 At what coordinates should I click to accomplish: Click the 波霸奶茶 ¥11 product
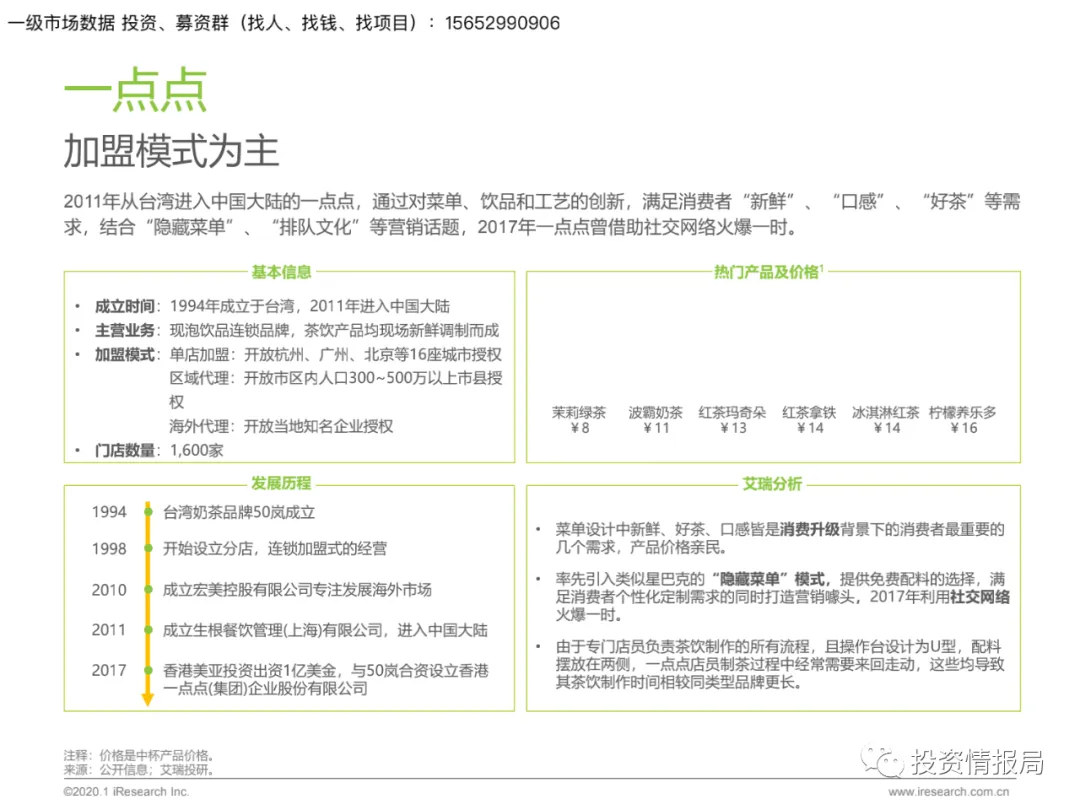tap(656, 419)
